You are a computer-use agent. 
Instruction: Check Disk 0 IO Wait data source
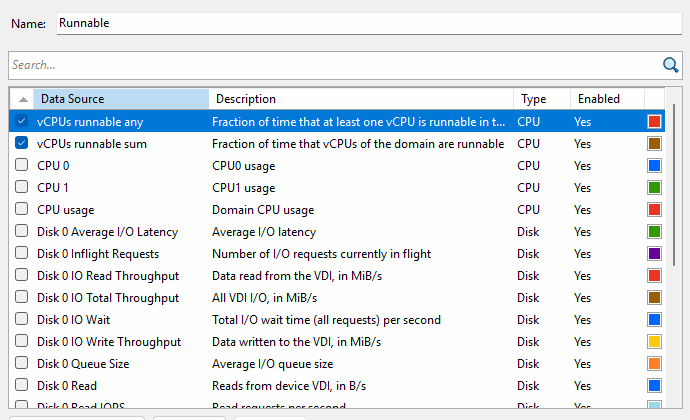22,319
